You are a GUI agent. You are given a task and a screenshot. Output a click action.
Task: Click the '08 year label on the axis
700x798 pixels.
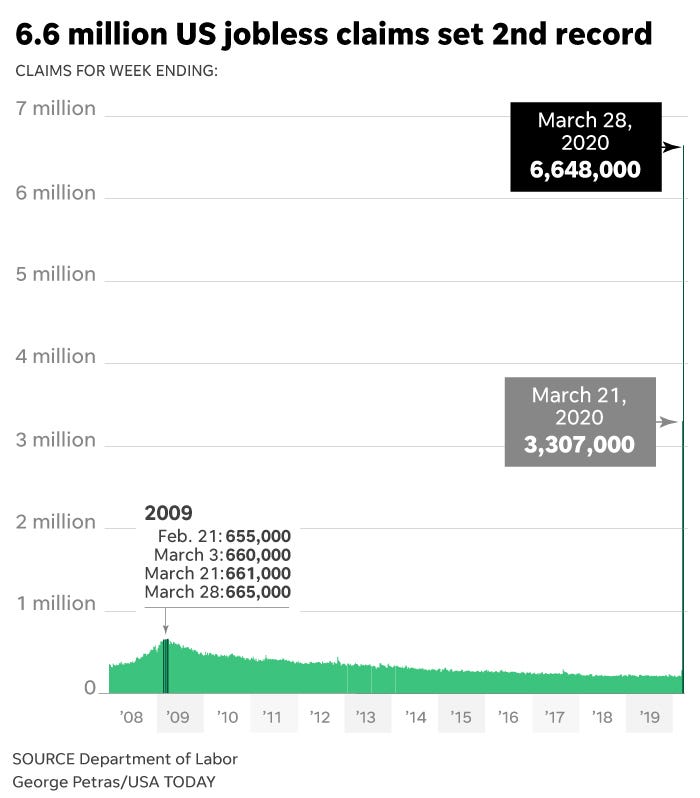pyautogui.click(x=131, y=717)
